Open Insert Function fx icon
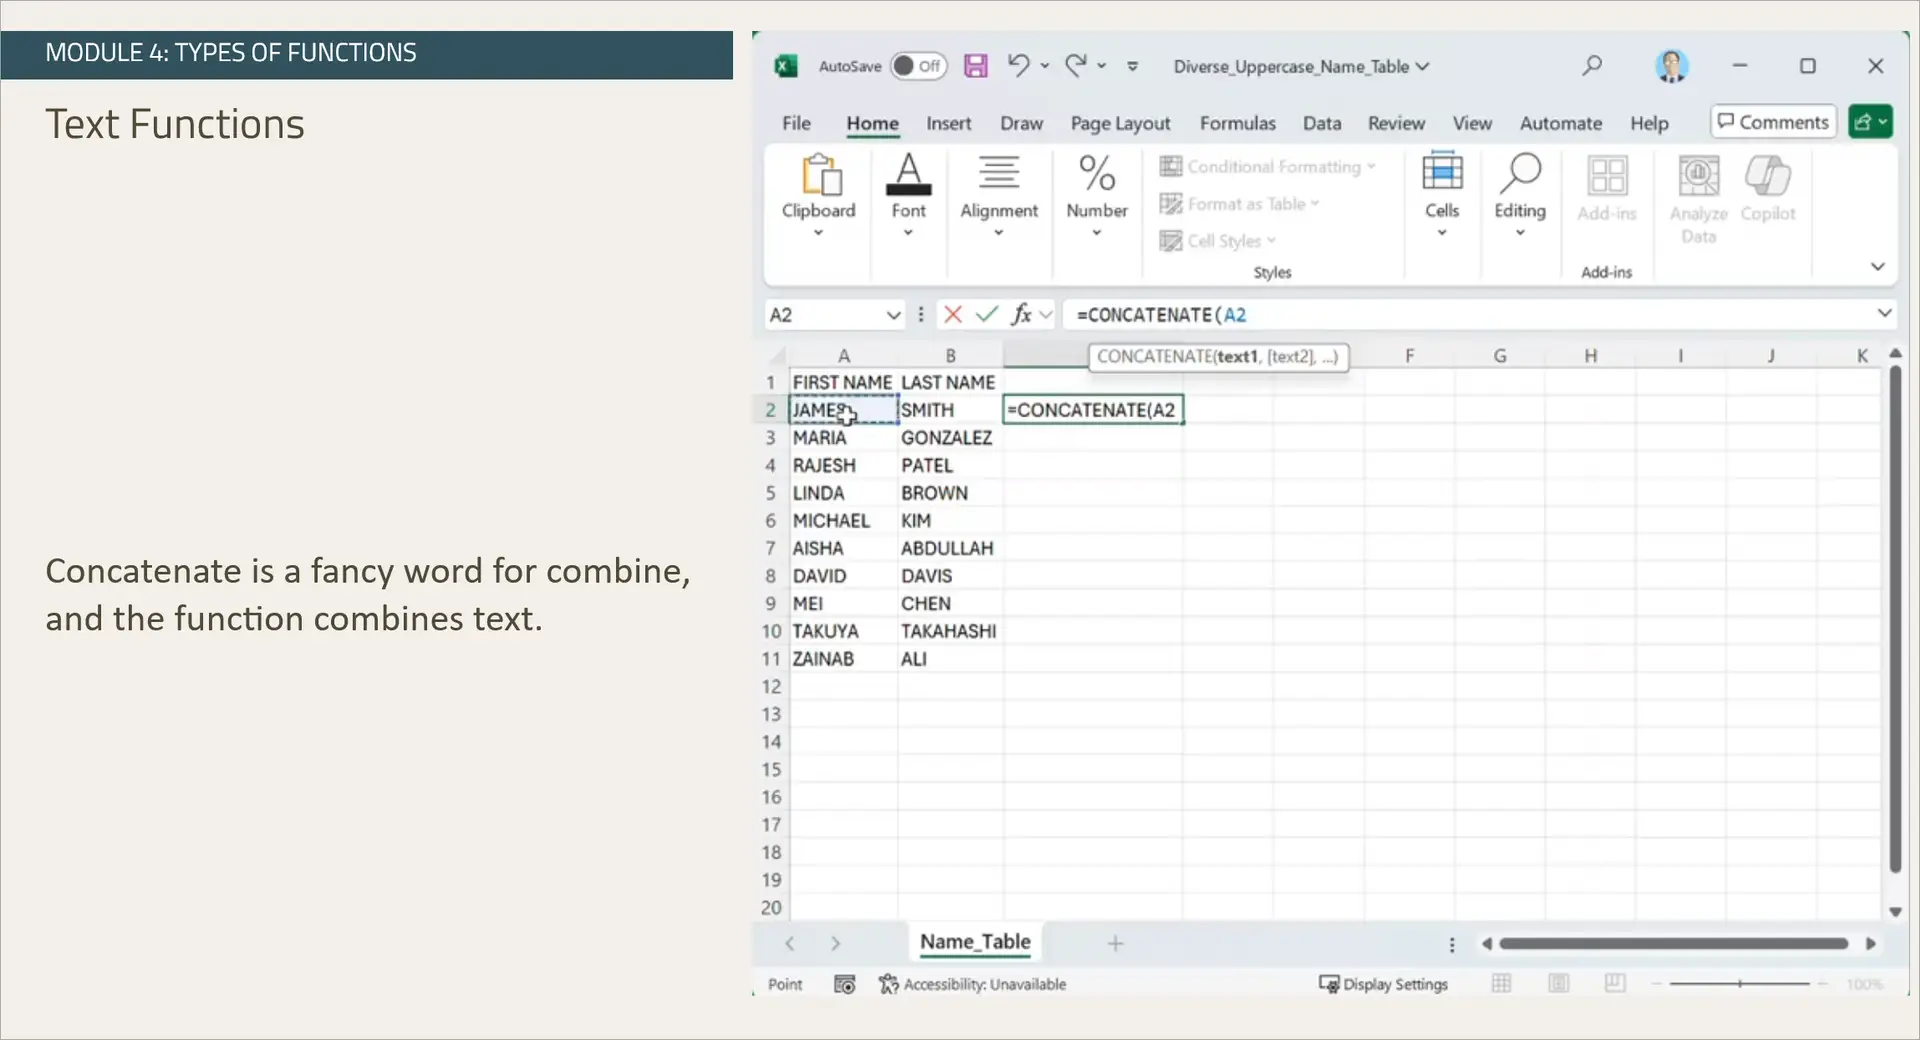 pyautogui.click(x=1021, y=315)
